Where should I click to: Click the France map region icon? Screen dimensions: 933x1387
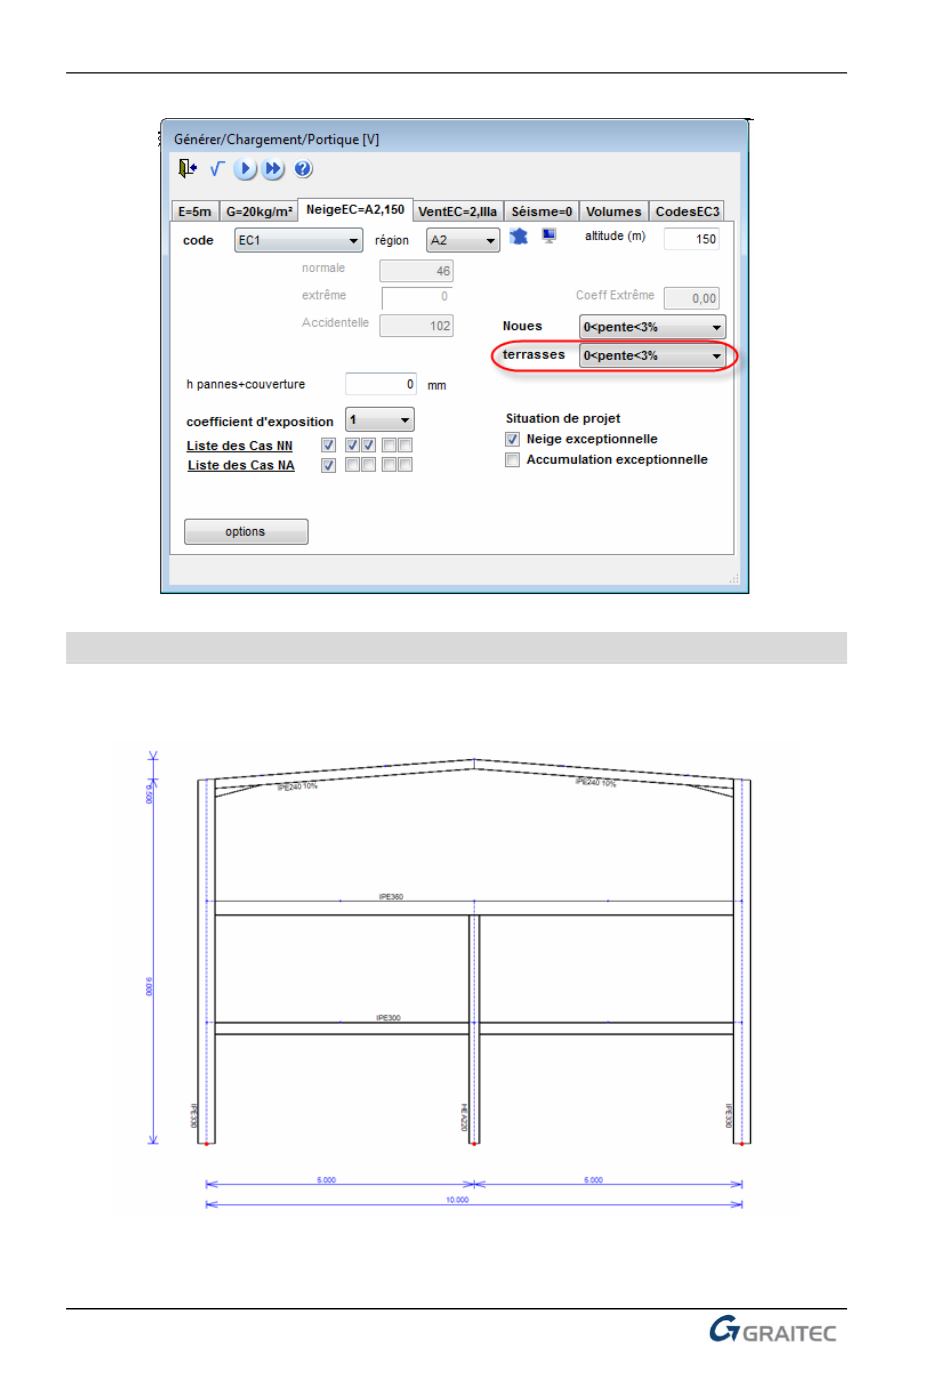[x=519, y=237]
